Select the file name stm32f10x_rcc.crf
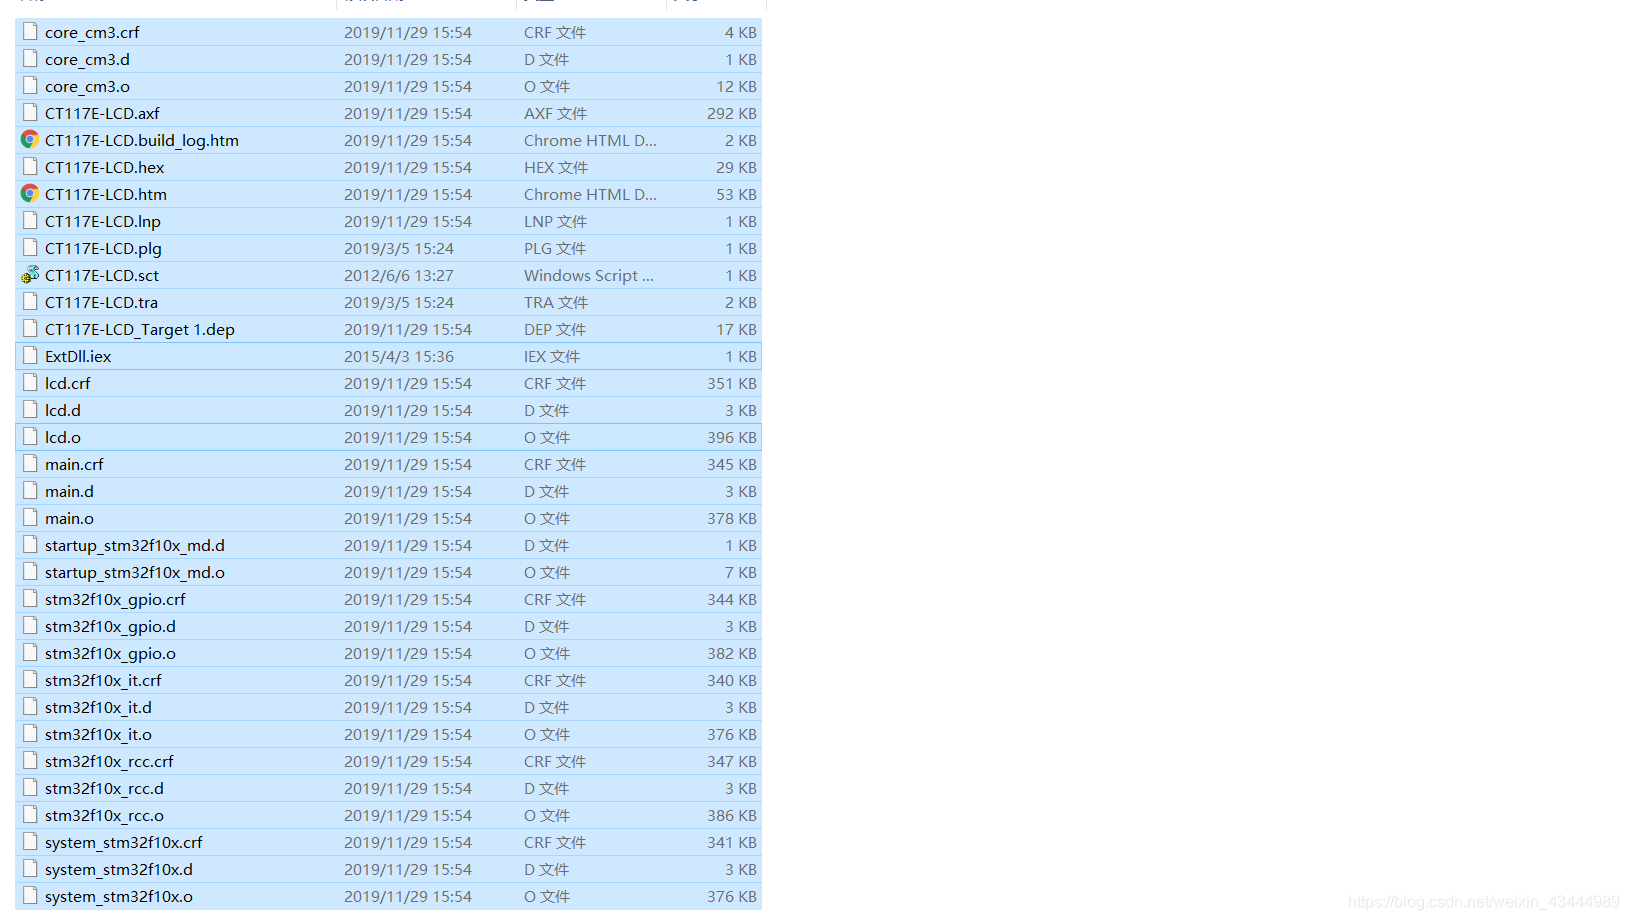Viewport: 1629px width, 920px height. [109, 761]
